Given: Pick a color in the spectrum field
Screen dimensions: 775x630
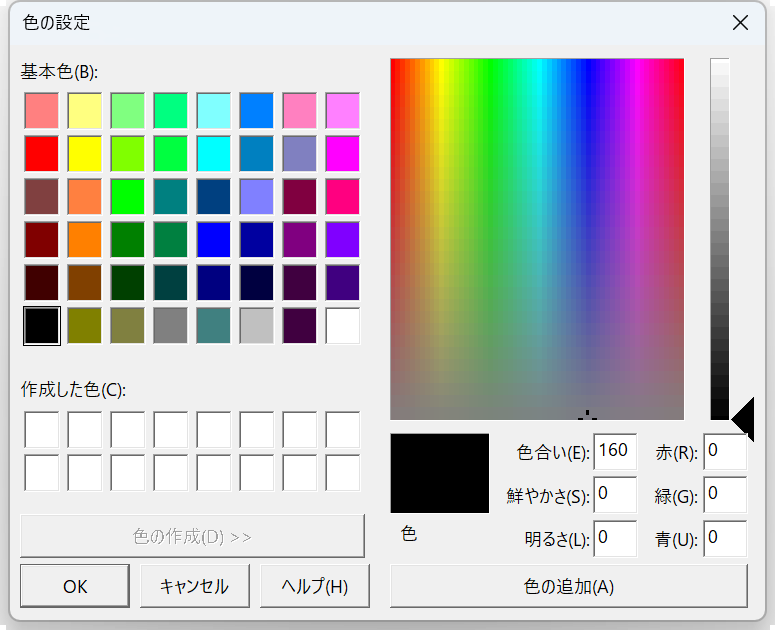Looking at the screenshot, I should (537, 239).
